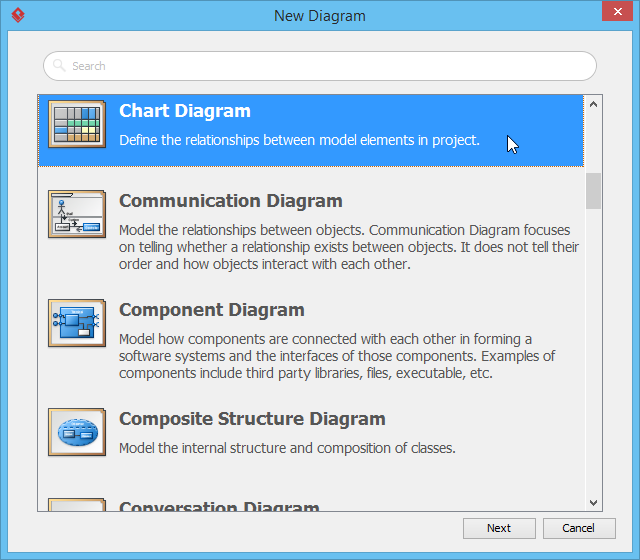Screen dimensions: 640x560
Task: Select the 'Communication Diagram' title
Action: (x=231, y=201)
